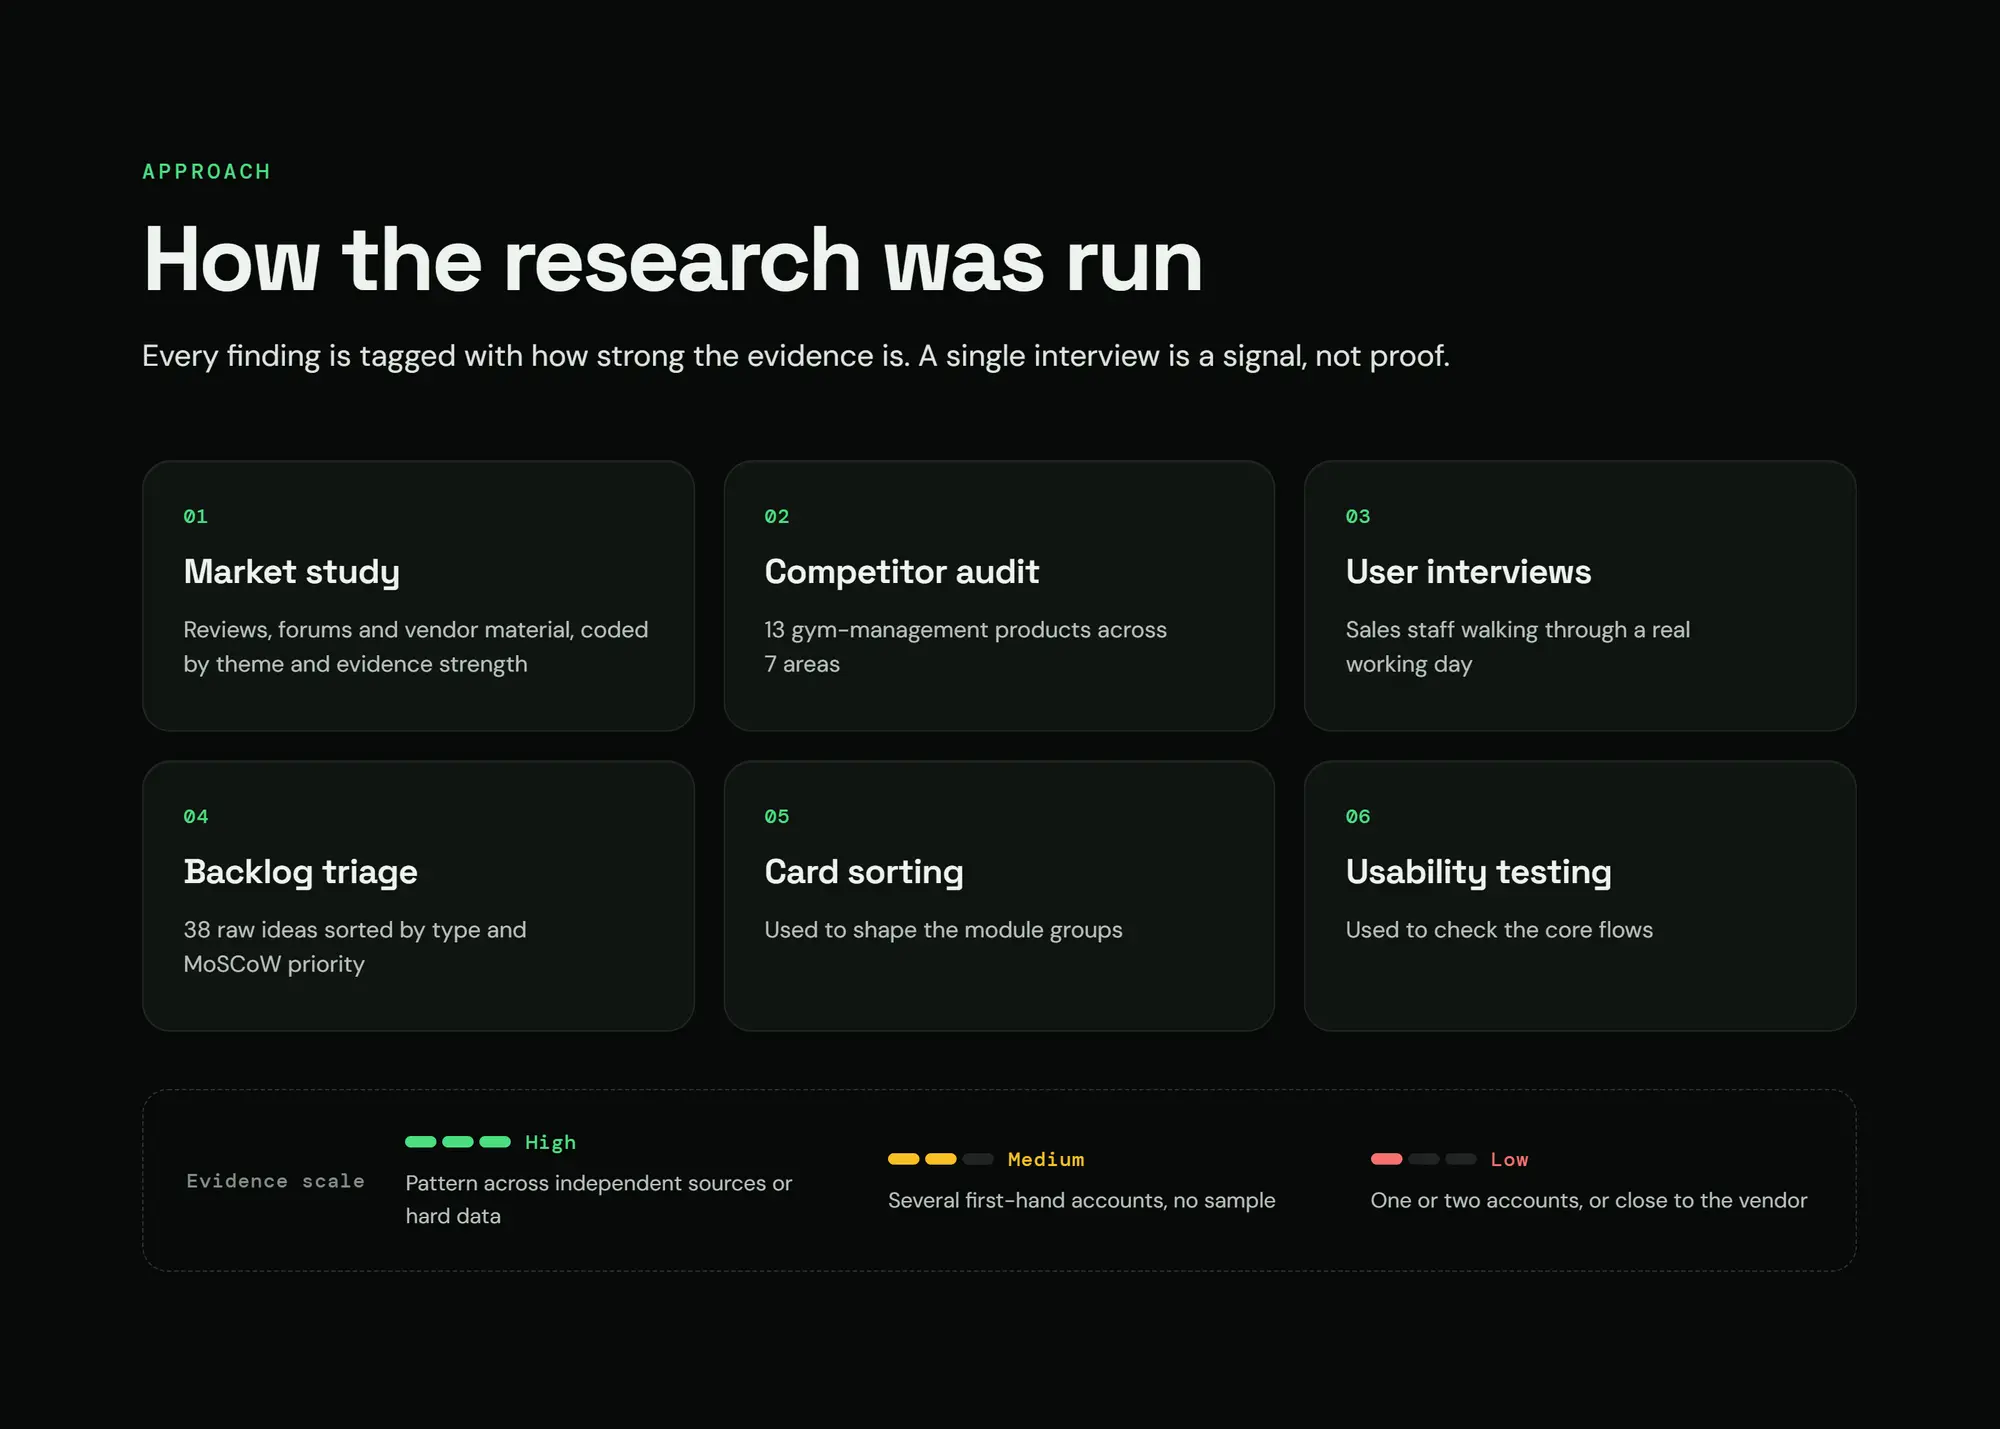Click the 38 raw ideas sorted description

pyautogui.click(x=354, y=947)
